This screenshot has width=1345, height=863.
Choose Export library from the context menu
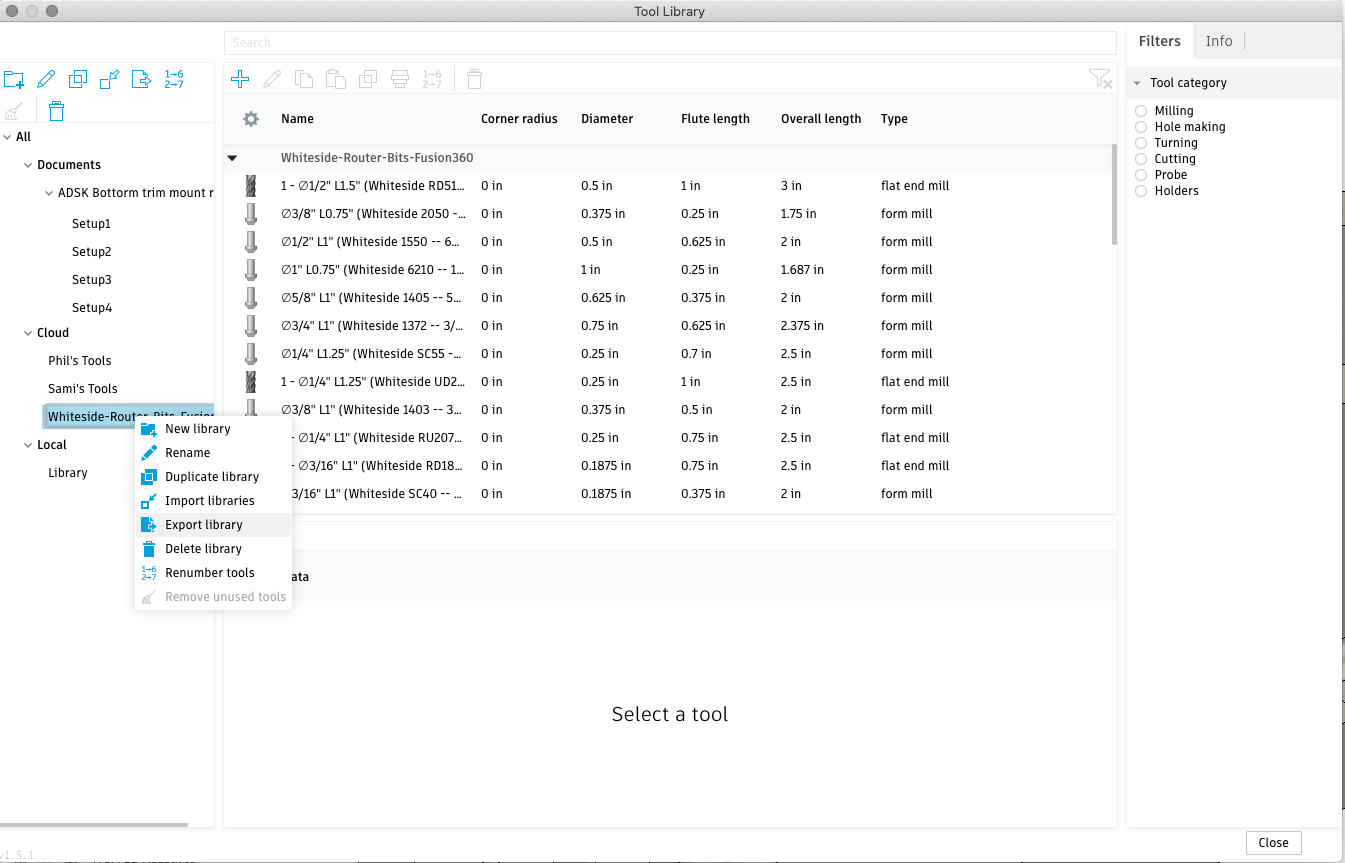tap(213, 525)
